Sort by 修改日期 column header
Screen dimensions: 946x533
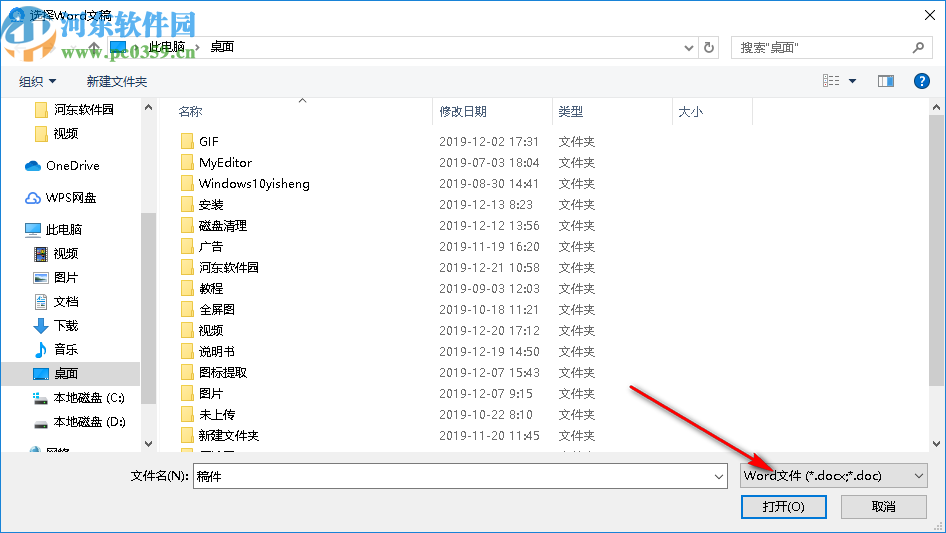tap(463, 112)
